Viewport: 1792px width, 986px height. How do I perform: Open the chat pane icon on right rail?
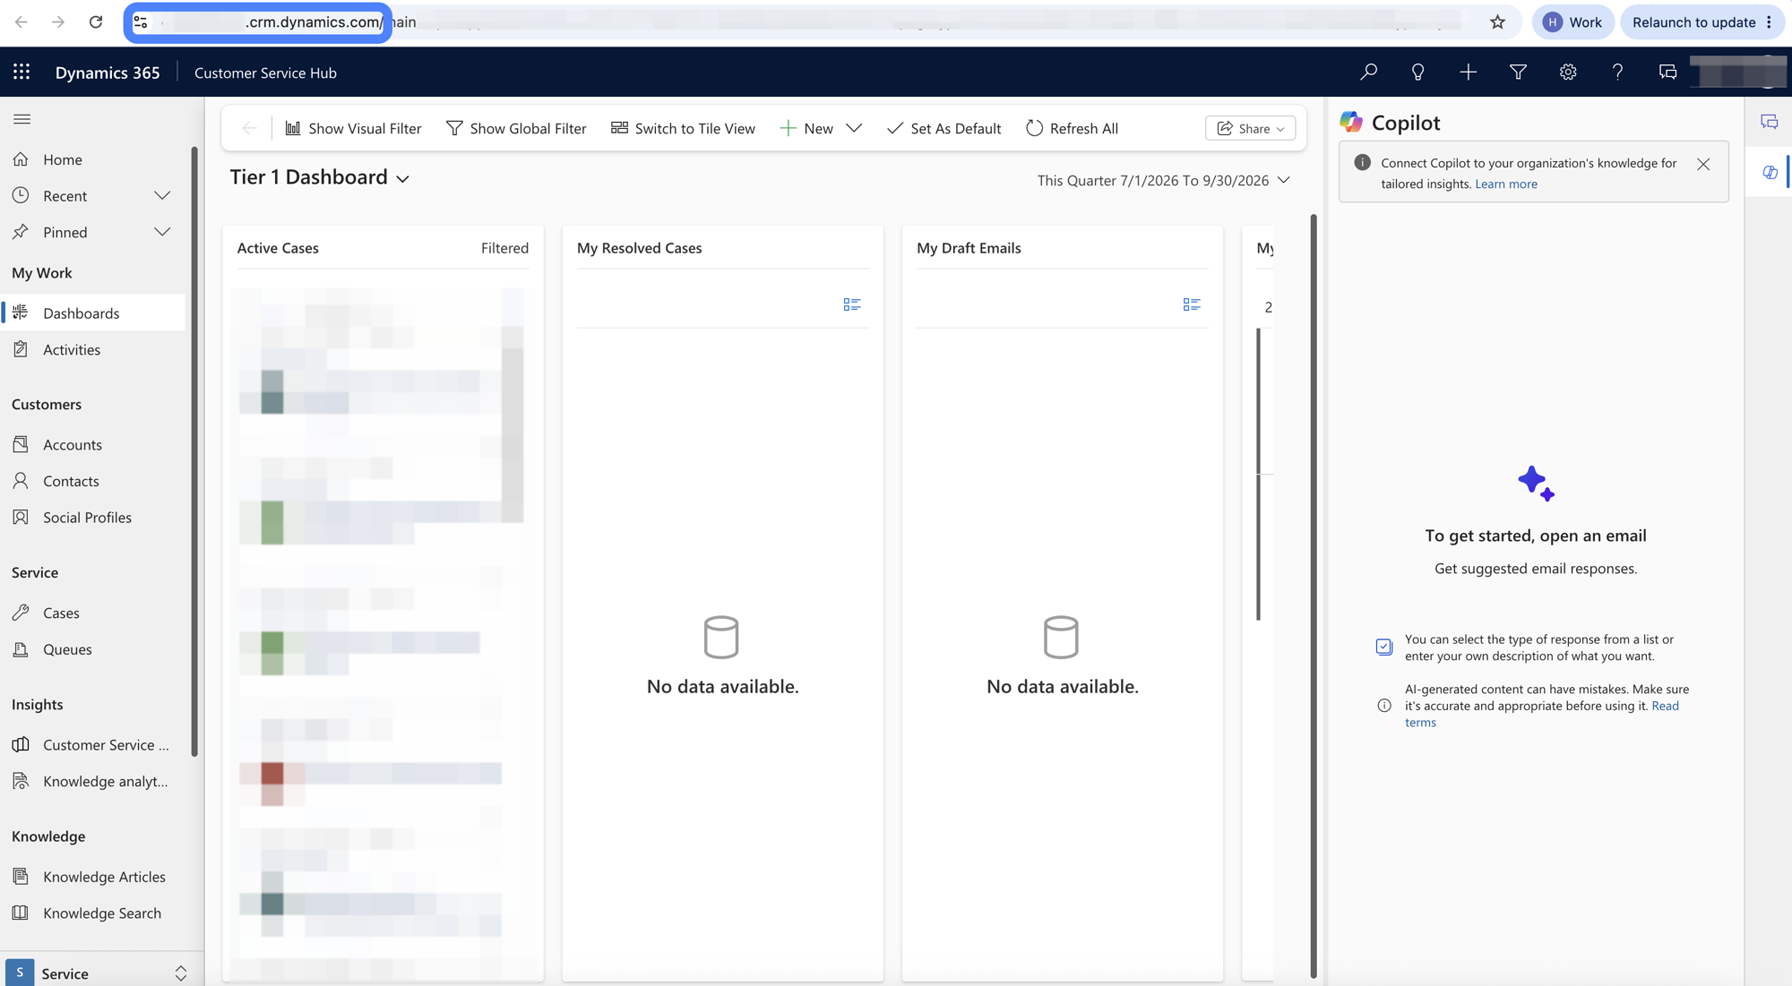tap(1769, 122)
